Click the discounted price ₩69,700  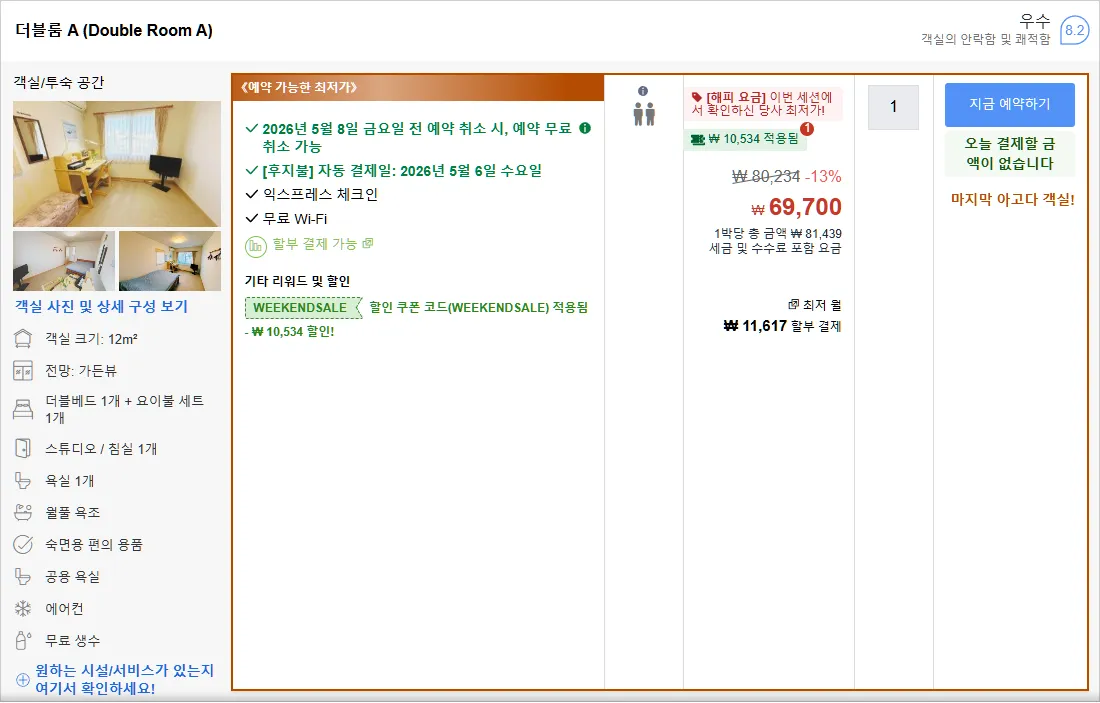[796, 207]
